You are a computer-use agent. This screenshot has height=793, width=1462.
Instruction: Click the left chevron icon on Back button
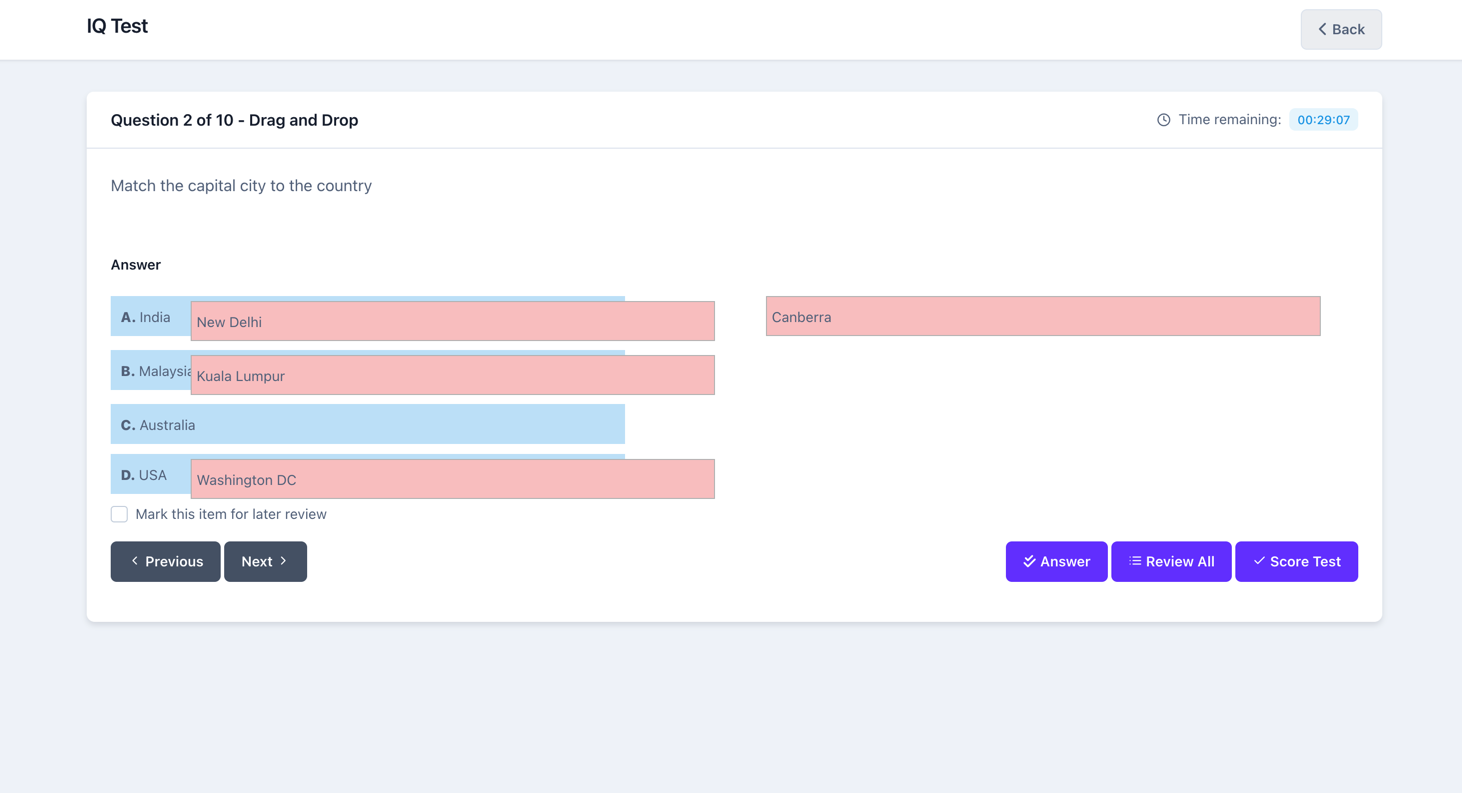[x=1321, y=29]
